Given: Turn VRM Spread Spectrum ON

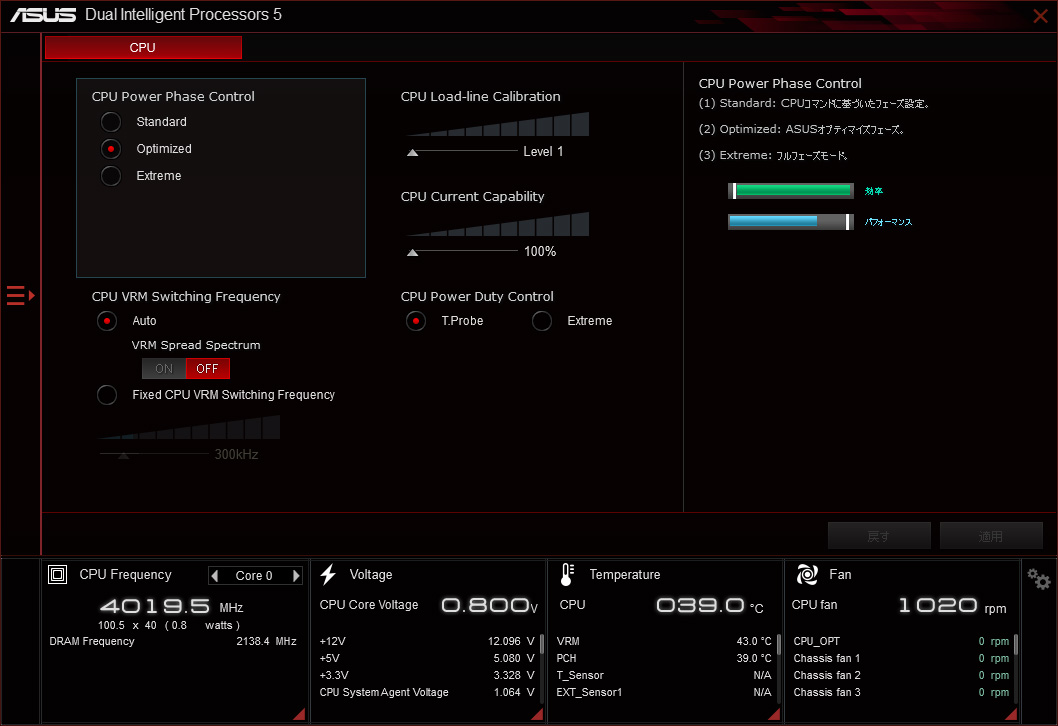Looking at the screenshot, I should [x=164, y=368].
